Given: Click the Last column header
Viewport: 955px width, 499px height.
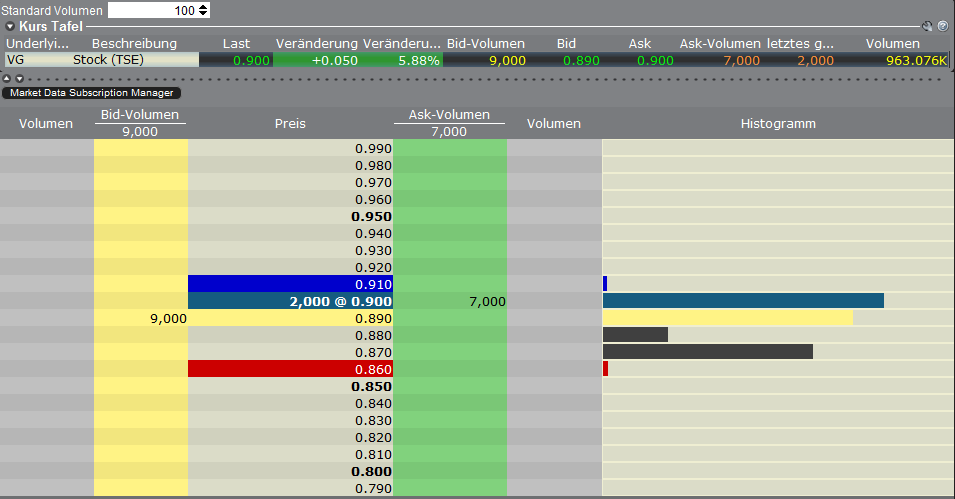Looking at the screenshot, I should [x=236, y=43].
